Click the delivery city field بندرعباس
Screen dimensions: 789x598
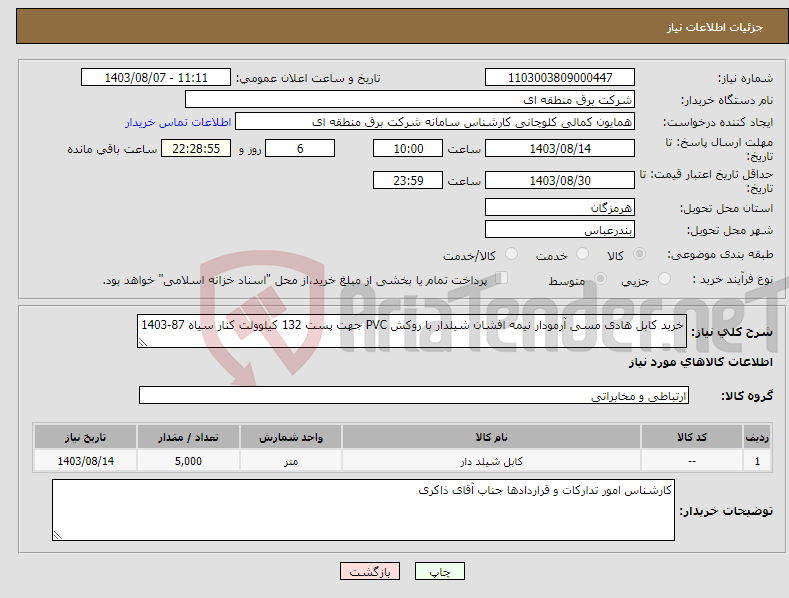[560, 230]
